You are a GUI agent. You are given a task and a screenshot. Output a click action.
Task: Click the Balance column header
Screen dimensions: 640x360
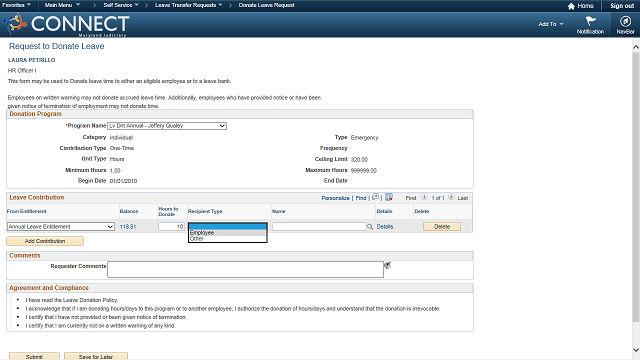click(x=129, y=211)
